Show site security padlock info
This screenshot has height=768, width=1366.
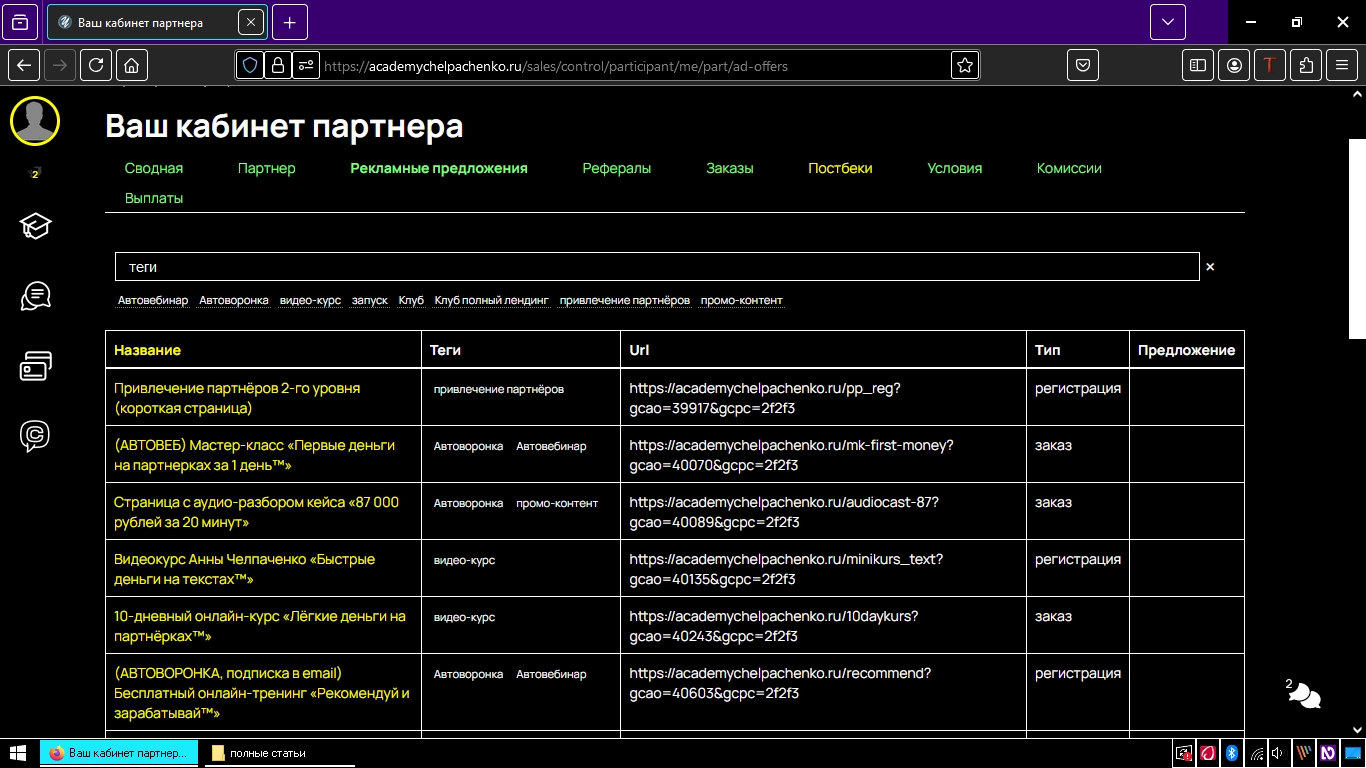(x=278, y=65)
